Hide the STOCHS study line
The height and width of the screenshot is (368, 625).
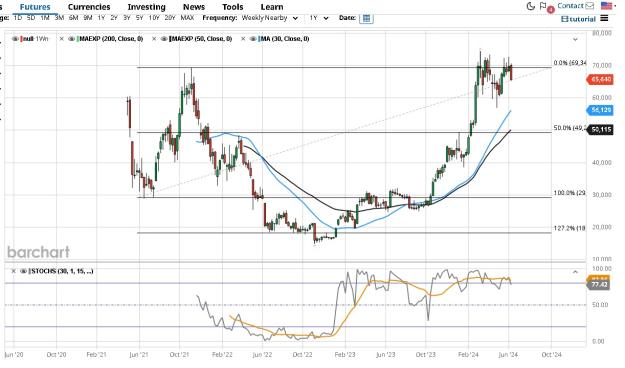23,271
